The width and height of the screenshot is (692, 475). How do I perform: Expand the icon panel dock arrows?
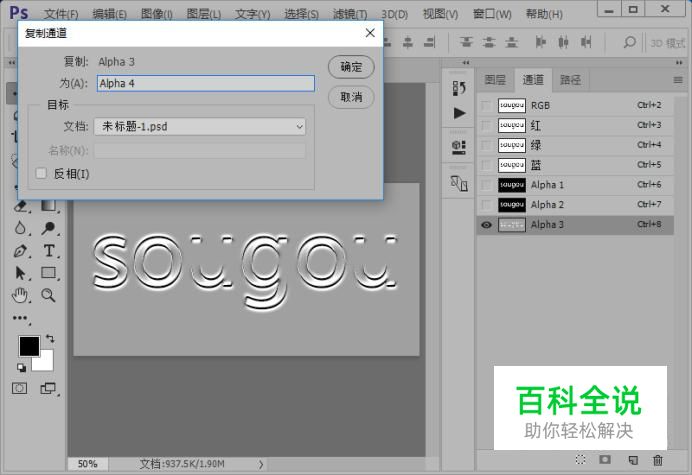pyautogui.click(x=466, y=63)
